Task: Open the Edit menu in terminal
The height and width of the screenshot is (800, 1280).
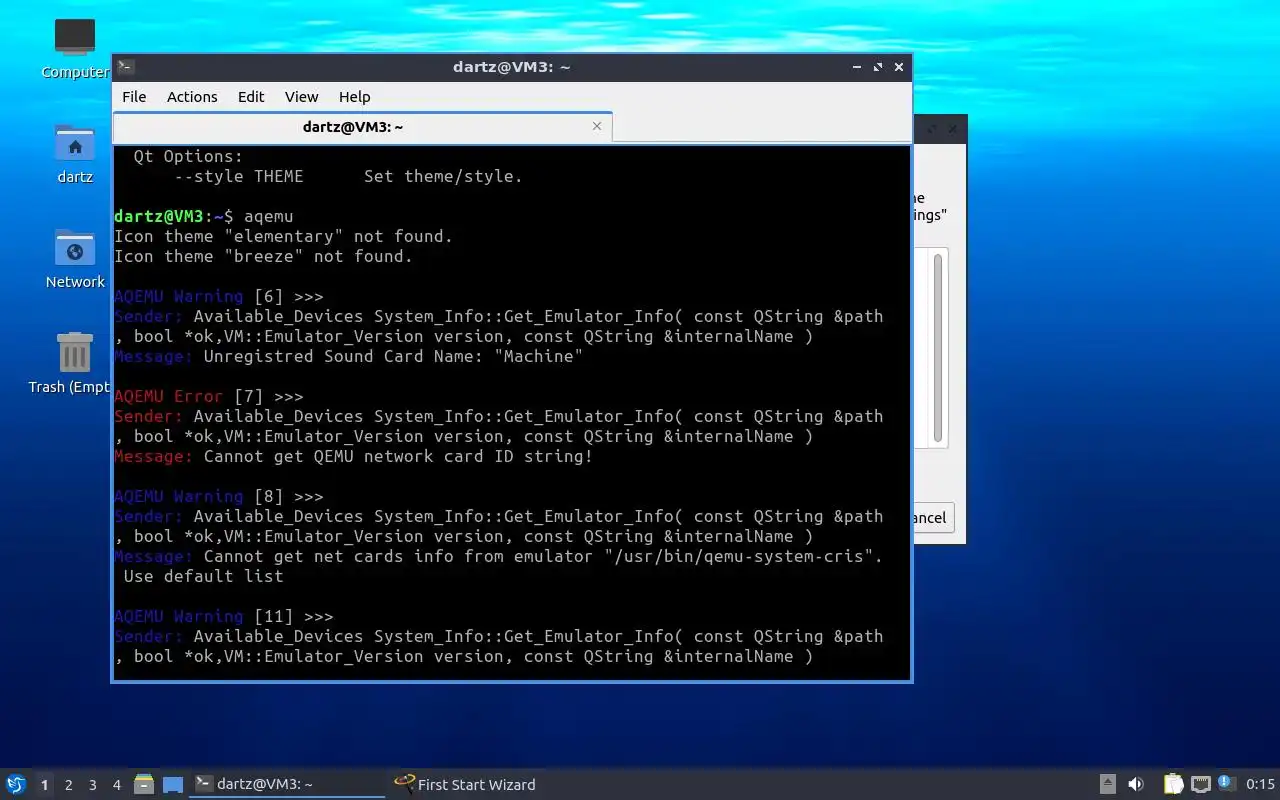Action: [x=251, y=97]
